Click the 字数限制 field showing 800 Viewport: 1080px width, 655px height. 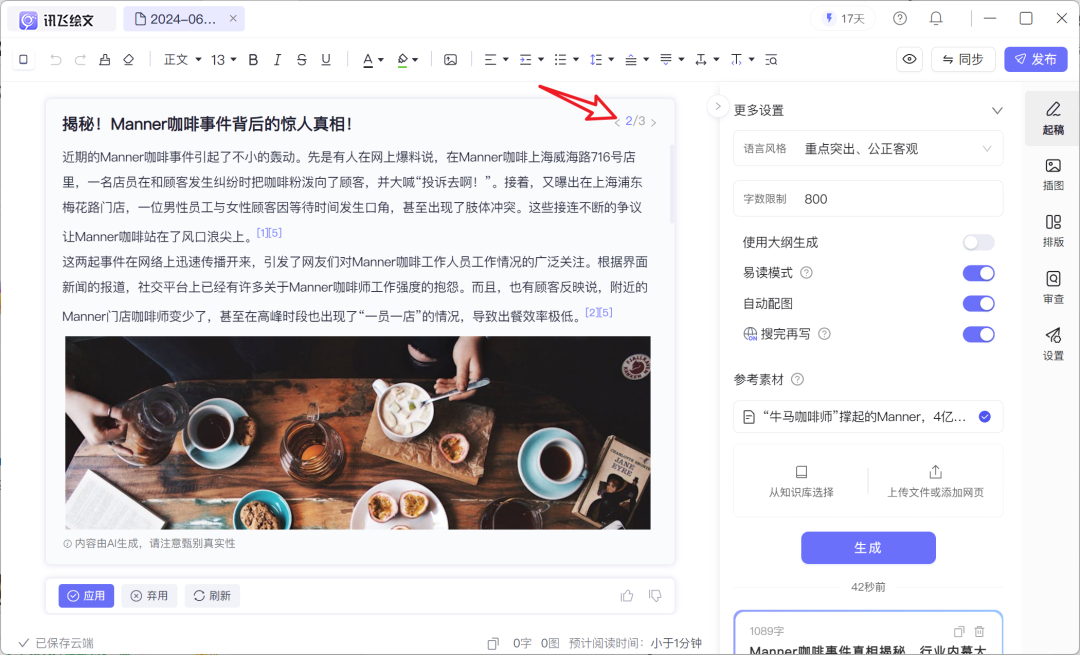[868, 199]
